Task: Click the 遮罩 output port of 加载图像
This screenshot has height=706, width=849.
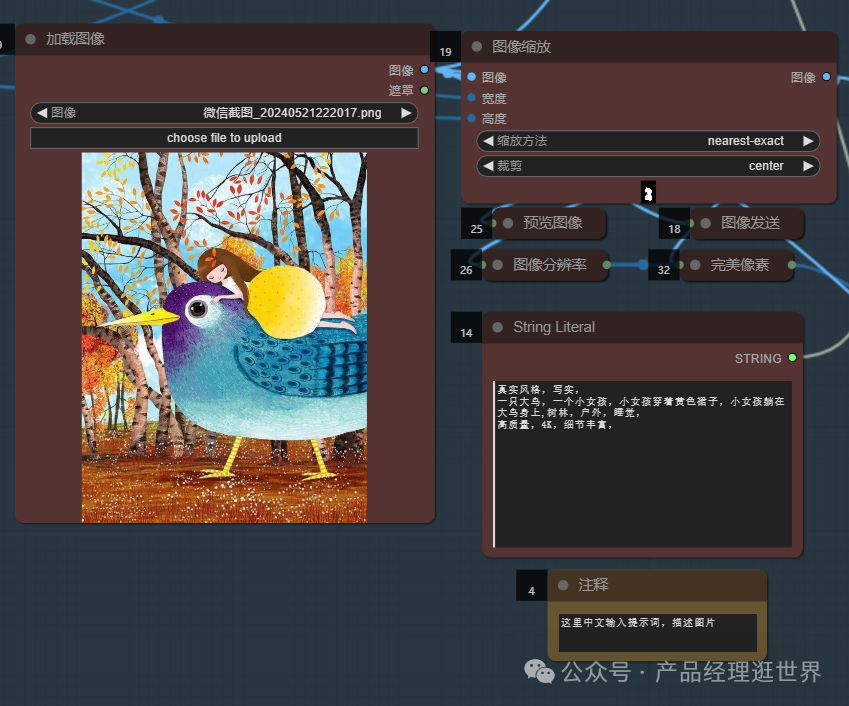Action: 425,90
